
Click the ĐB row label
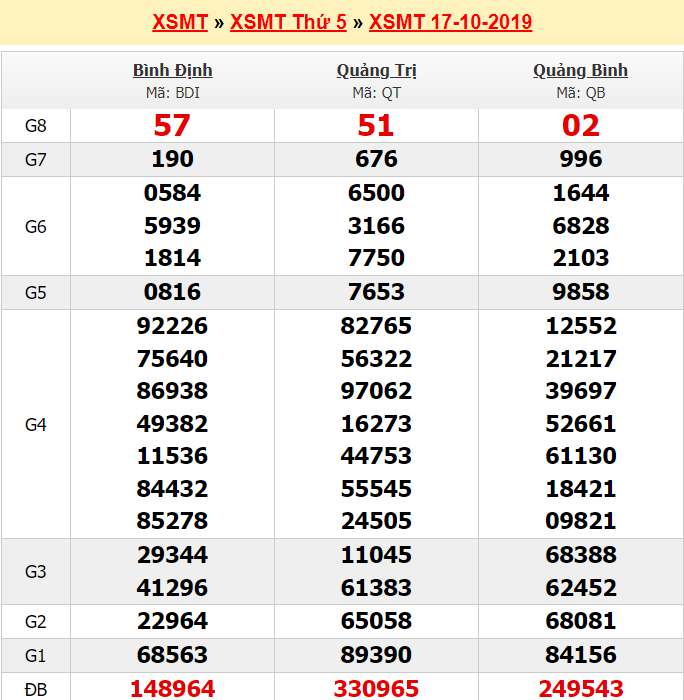tap(36, 690)
